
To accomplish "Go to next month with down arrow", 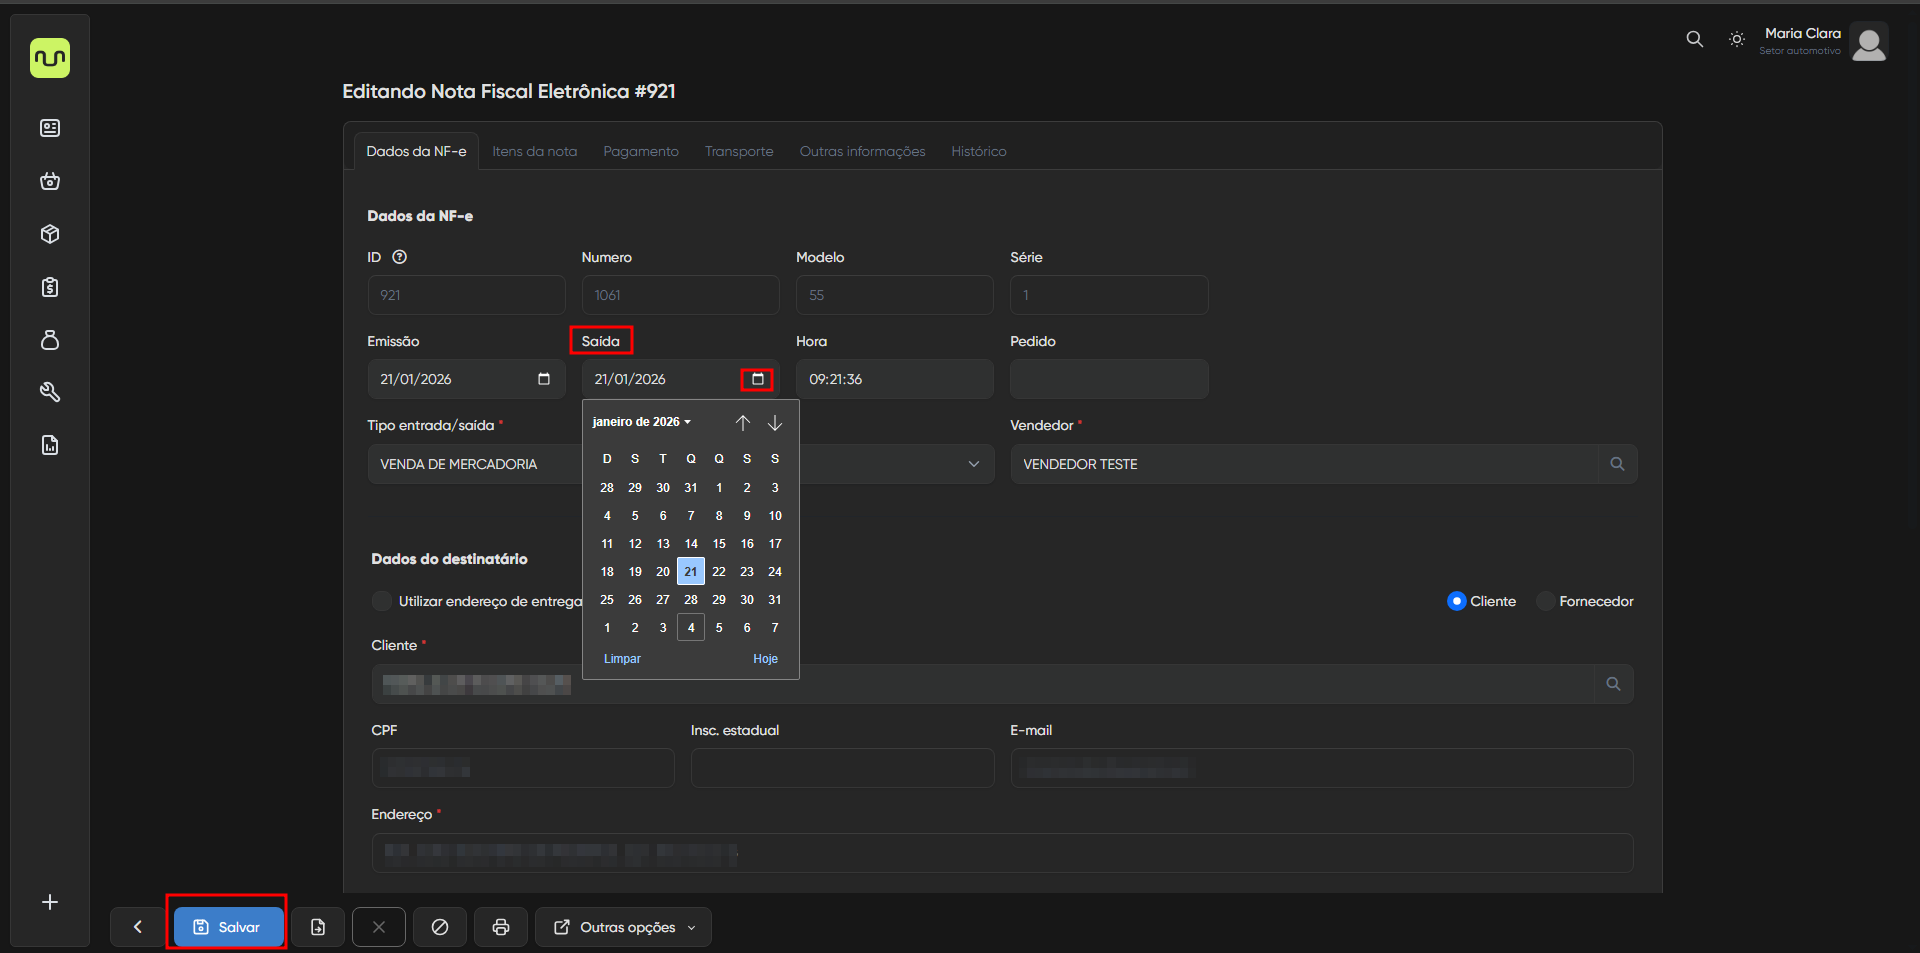I will pos(775,423).
